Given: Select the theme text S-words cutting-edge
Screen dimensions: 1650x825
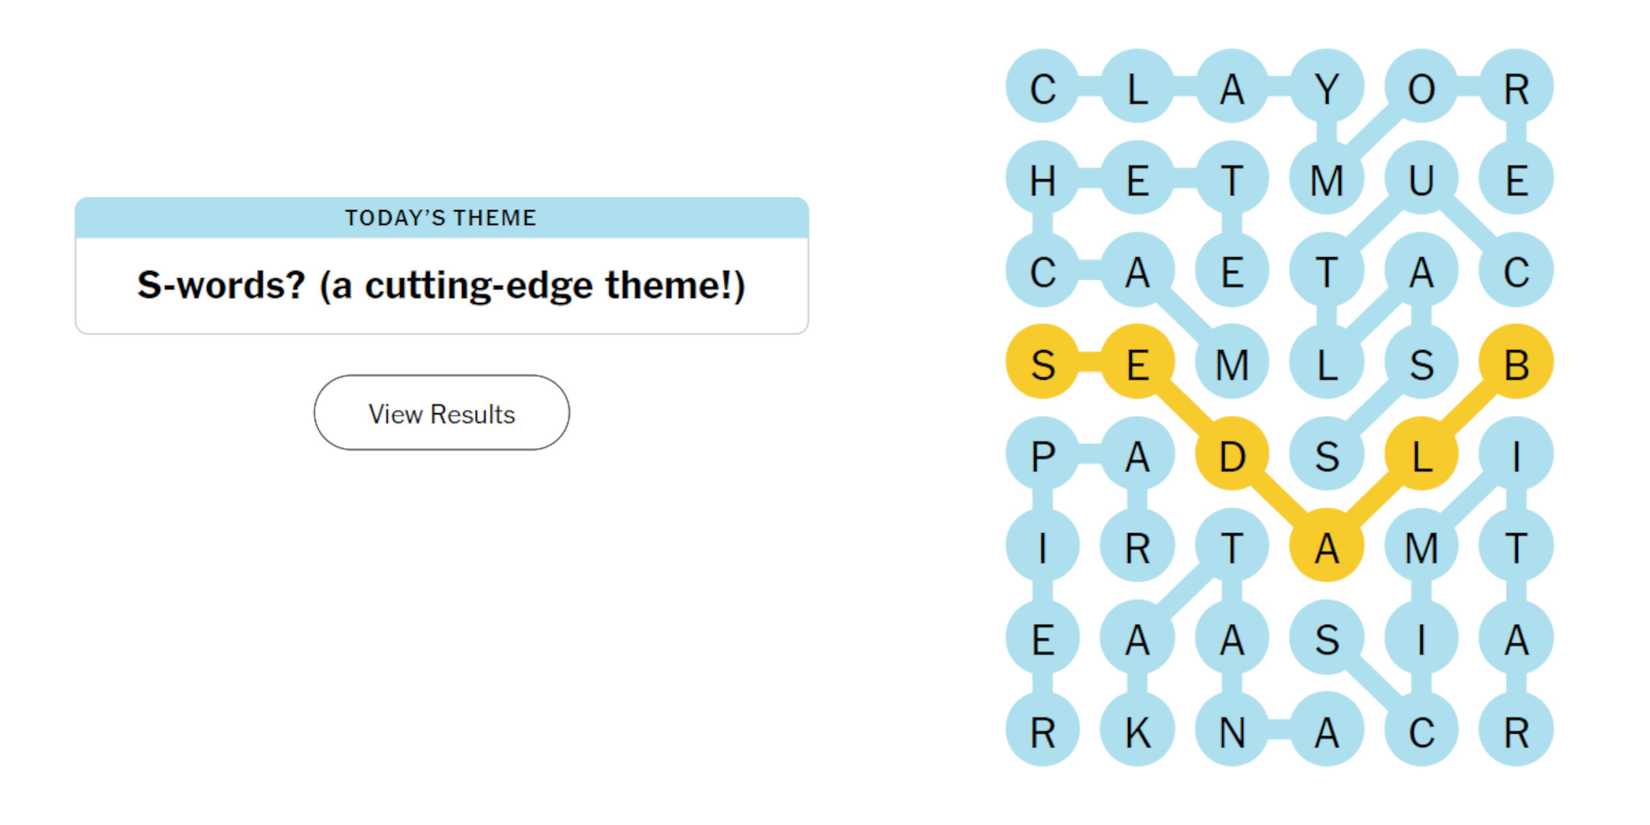Looking at the screenshot, I should (440, 285).
